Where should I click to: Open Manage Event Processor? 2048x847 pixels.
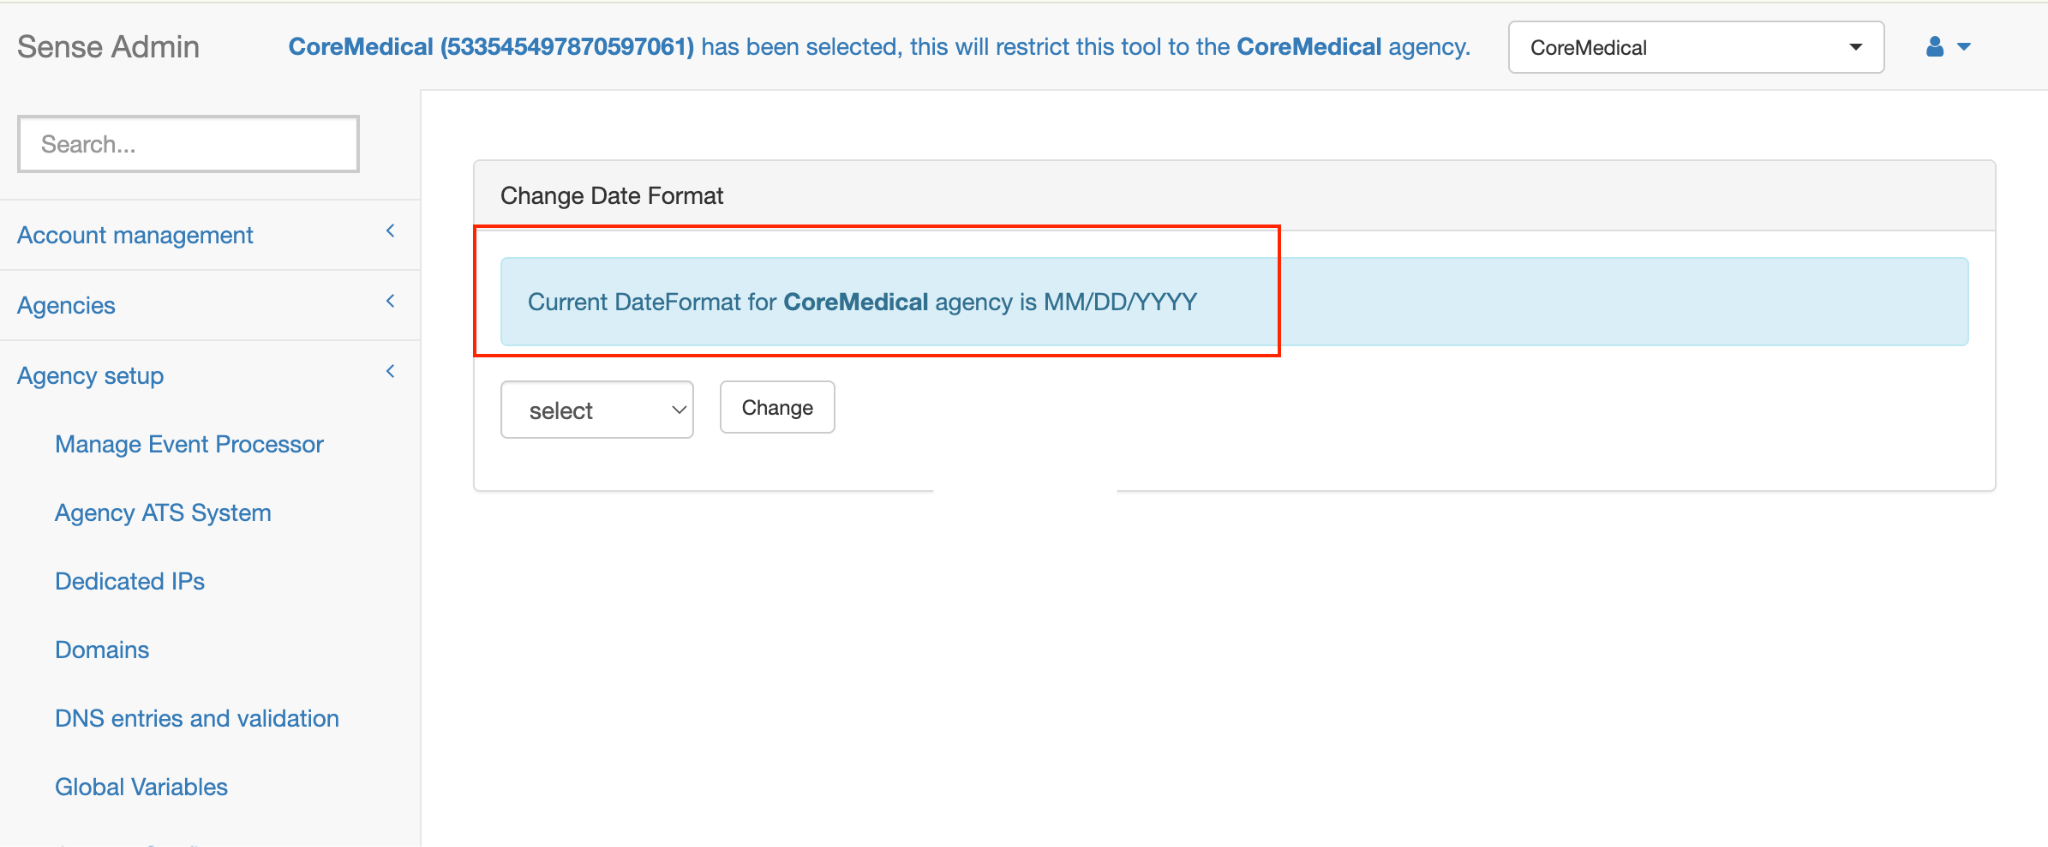pos(189,444)
